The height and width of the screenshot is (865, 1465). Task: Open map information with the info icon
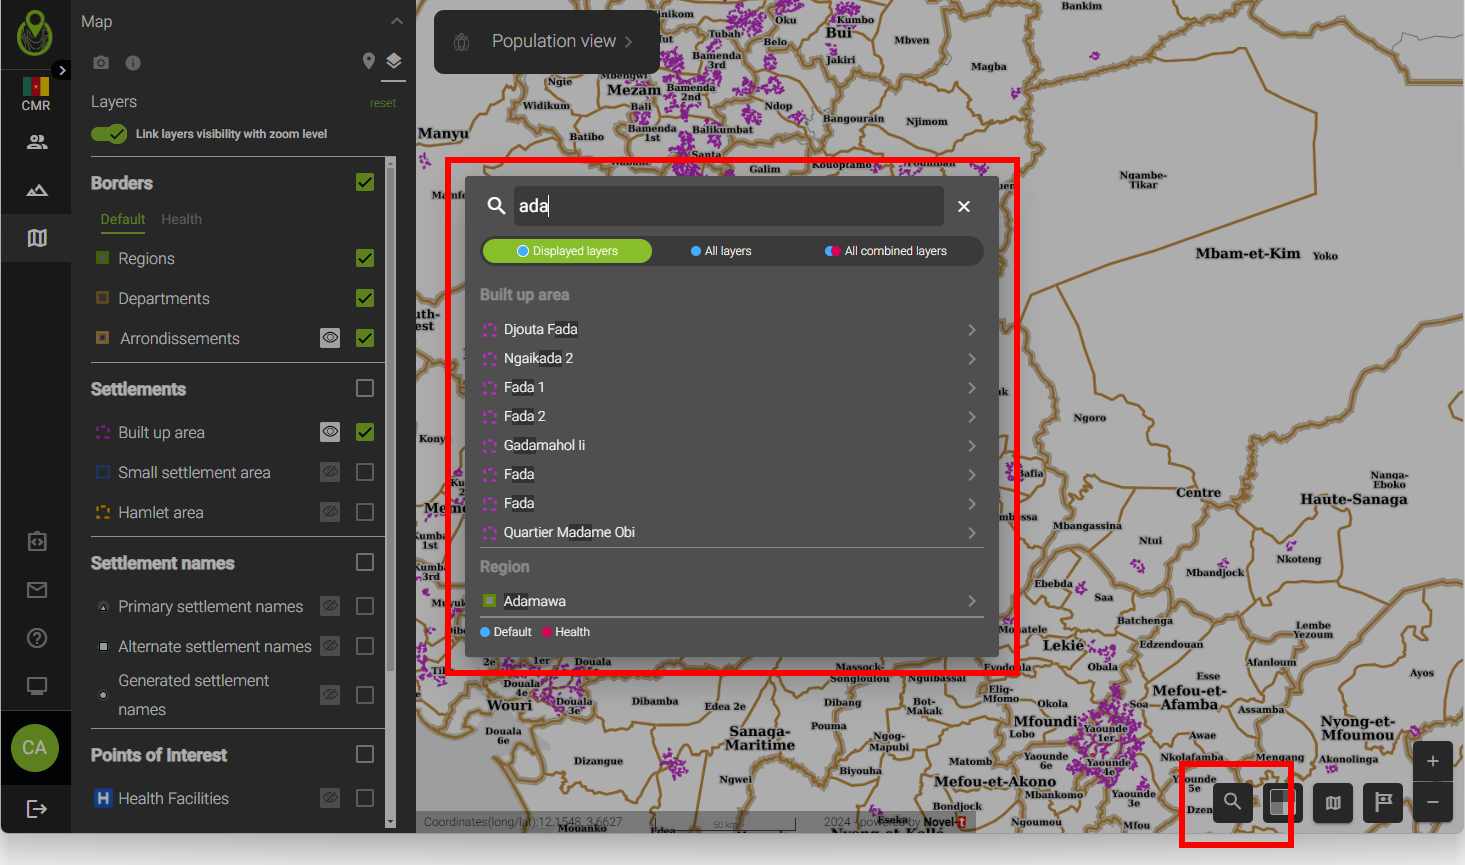click(133, 63)
